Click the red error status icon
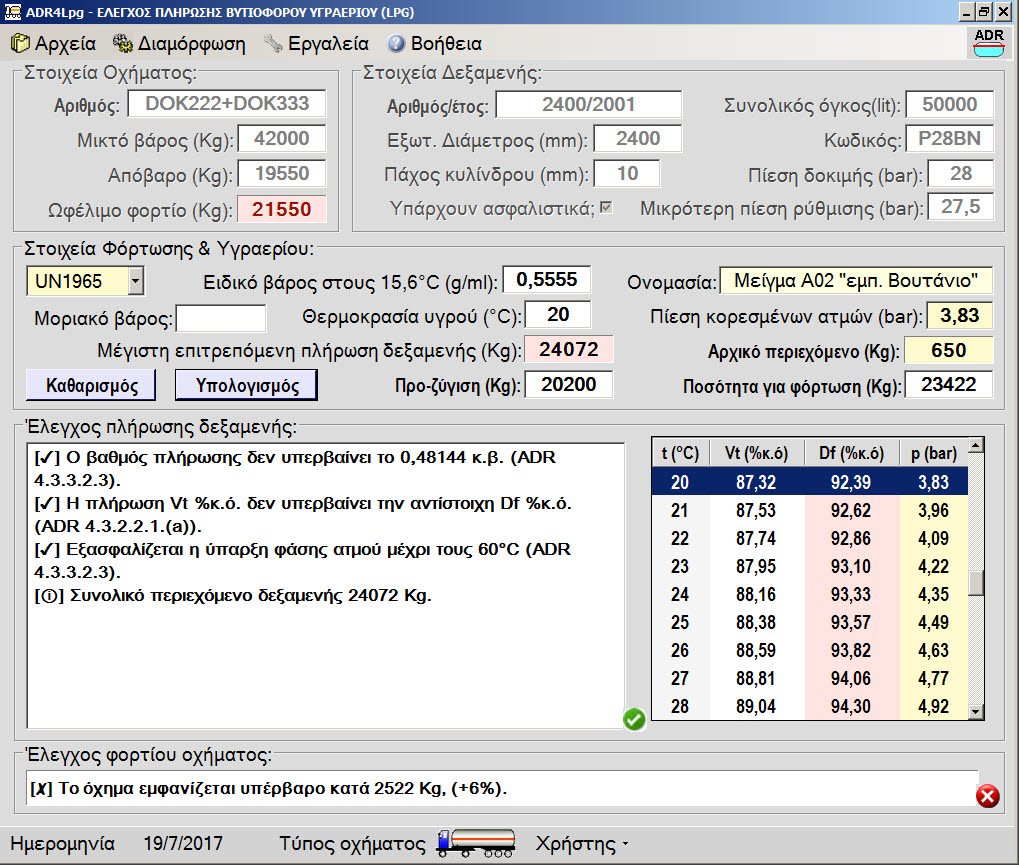 click(988, 796)
